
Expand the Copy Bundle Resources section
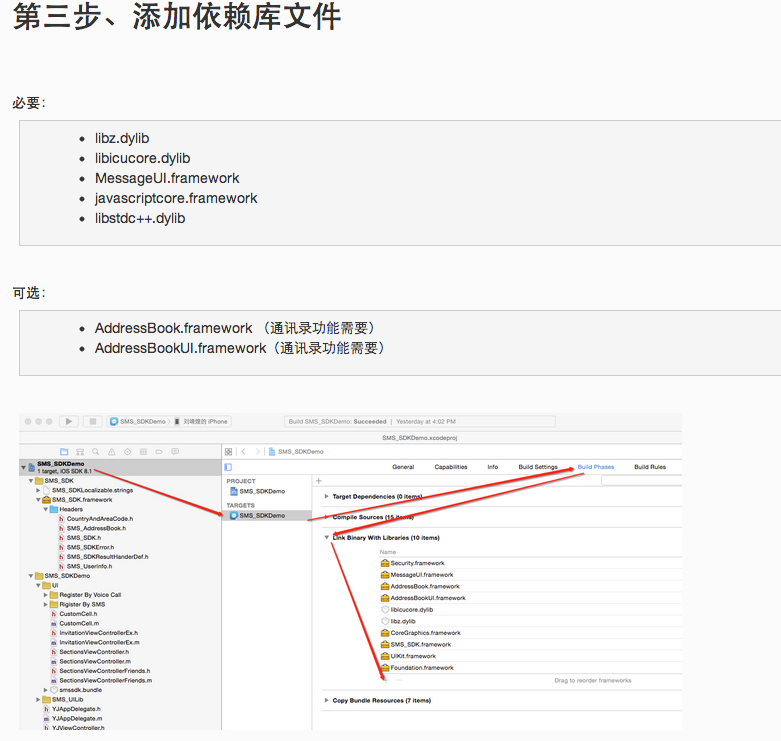point(327,700)
